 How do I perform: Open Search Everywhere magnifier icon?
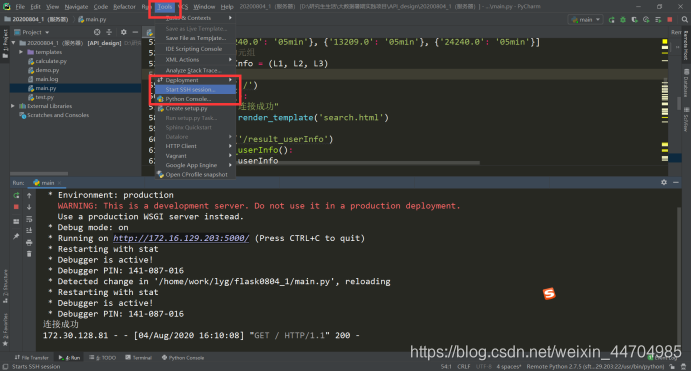click(684, 20)
